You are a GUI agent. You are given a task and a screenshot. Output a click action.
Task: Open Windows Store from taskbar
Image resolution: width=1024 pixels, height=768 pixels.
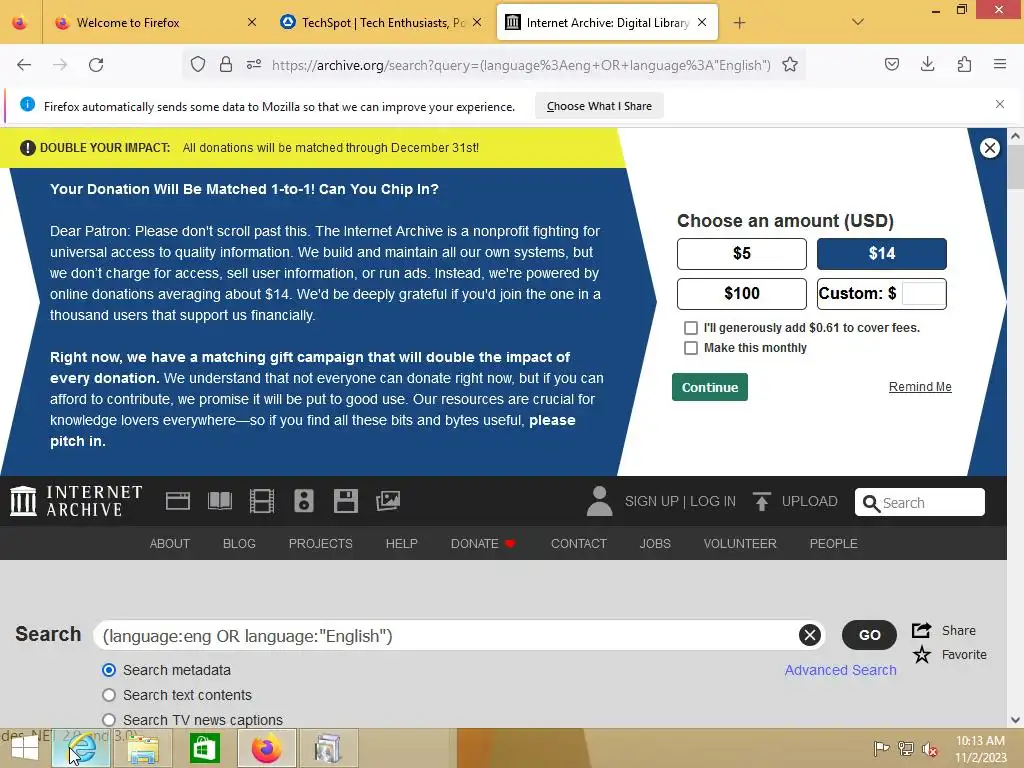204,748
